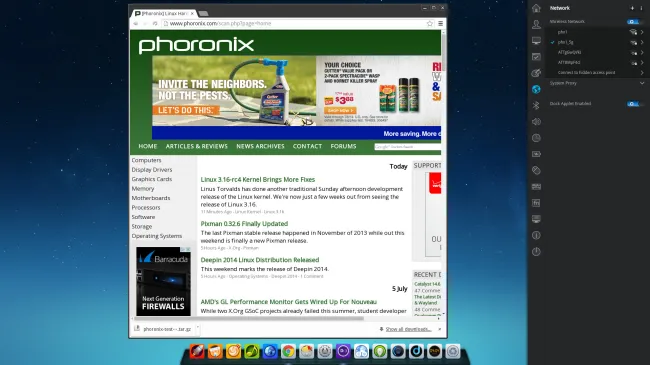Expand the System Proxy section

642,83
